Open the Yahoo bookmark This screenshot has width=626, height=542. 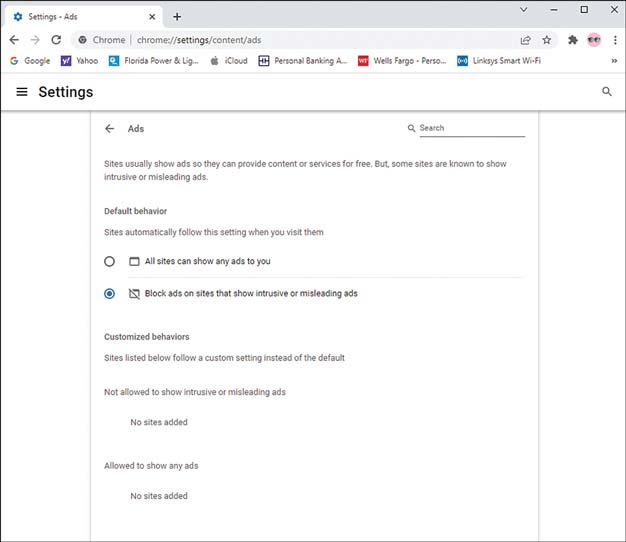[79, 61]
